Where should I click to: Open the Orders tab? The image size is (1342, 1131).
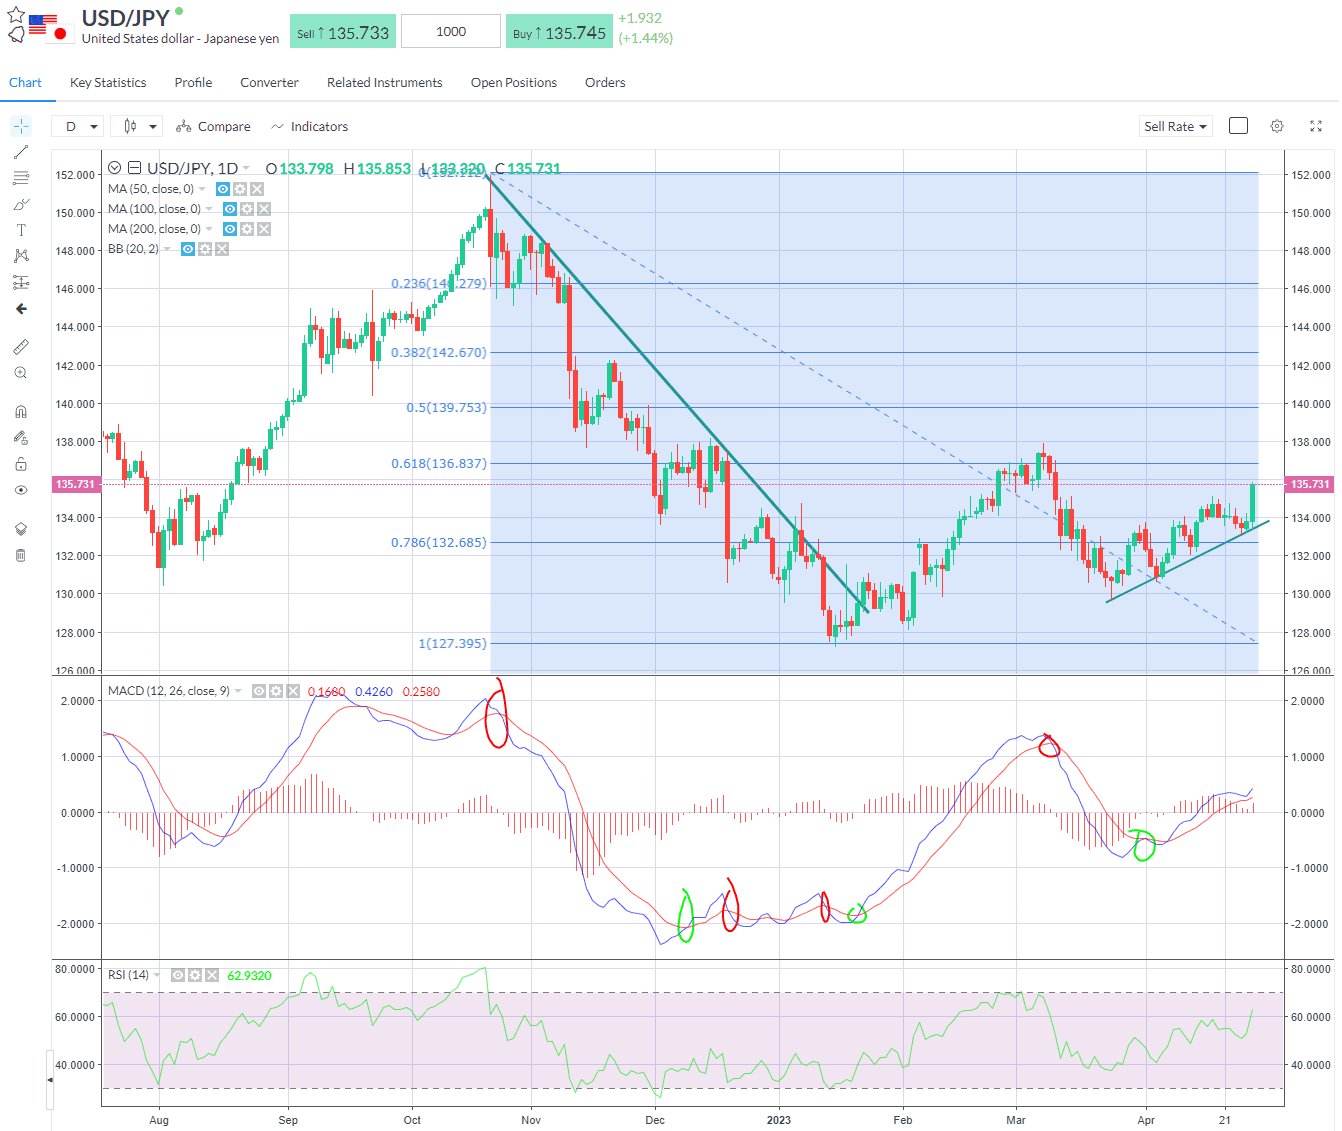pos(605,82)
